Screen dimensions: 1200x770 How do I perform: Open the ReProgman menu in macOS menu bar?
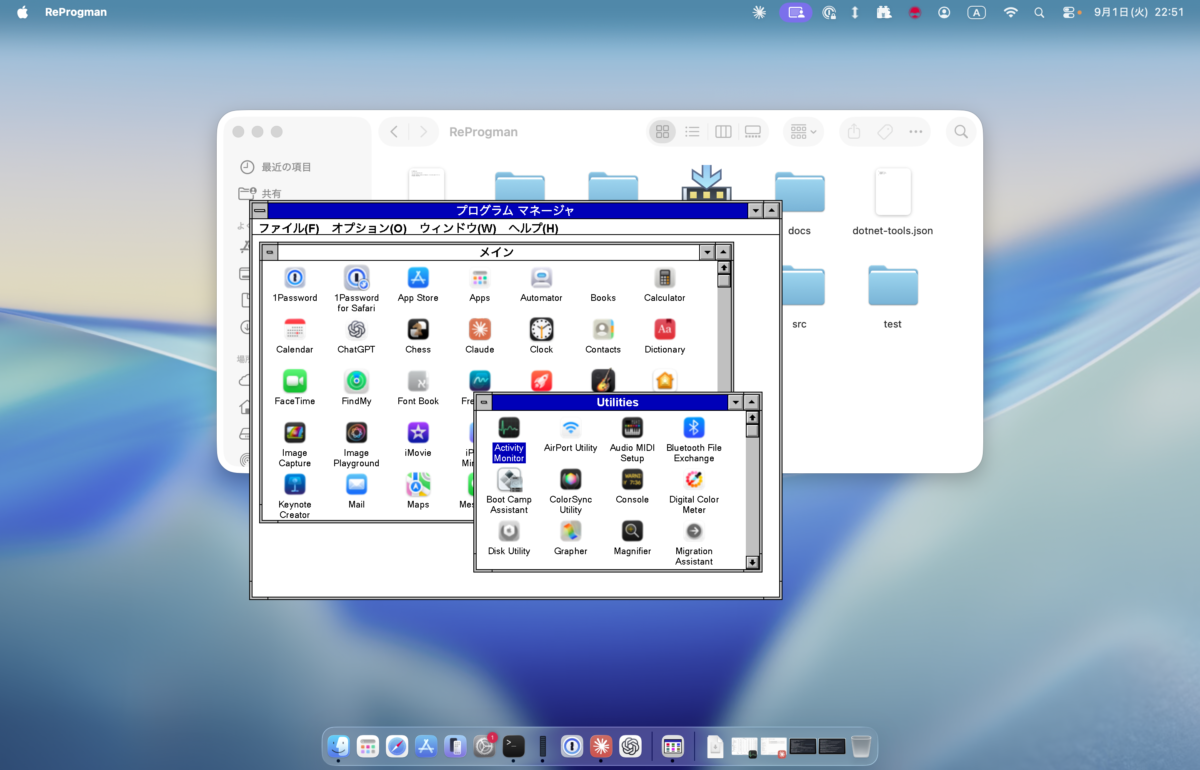[76, 12]
